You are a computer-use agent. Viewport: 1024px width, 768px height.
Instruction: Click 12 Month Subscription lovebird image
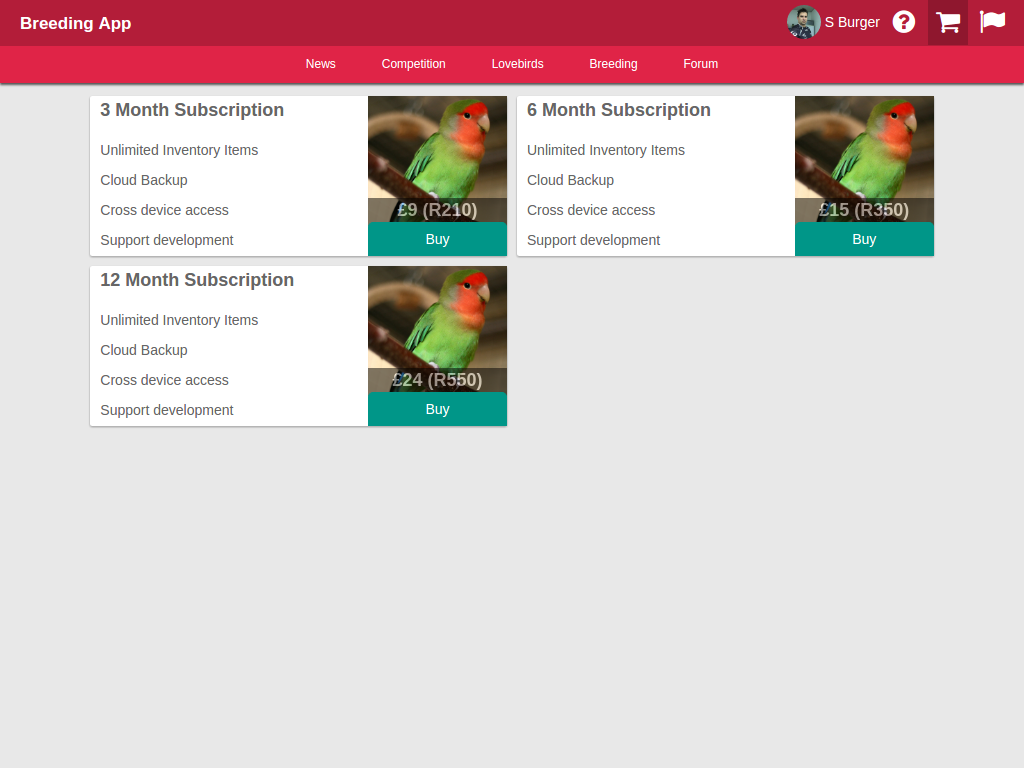(x=438, y=328)
